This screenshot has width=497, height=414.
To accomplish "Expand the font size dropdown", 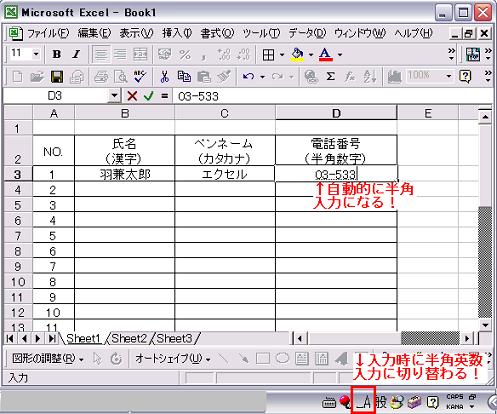I will (x=36, y=54).
